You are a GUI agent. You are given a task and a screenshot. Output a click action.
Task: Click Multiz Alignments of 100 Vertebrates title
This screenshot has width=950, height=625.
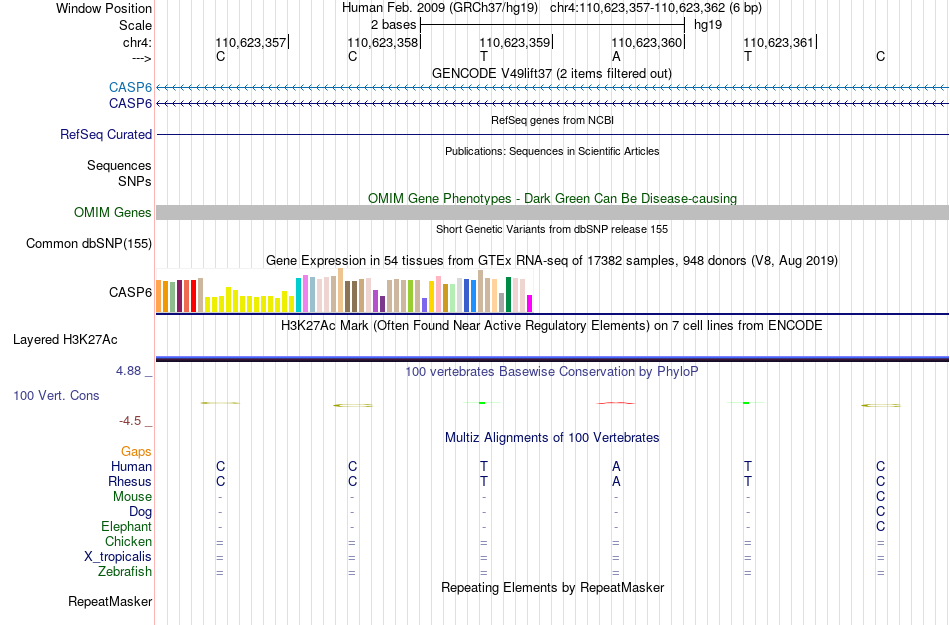(x=552, y=437)
